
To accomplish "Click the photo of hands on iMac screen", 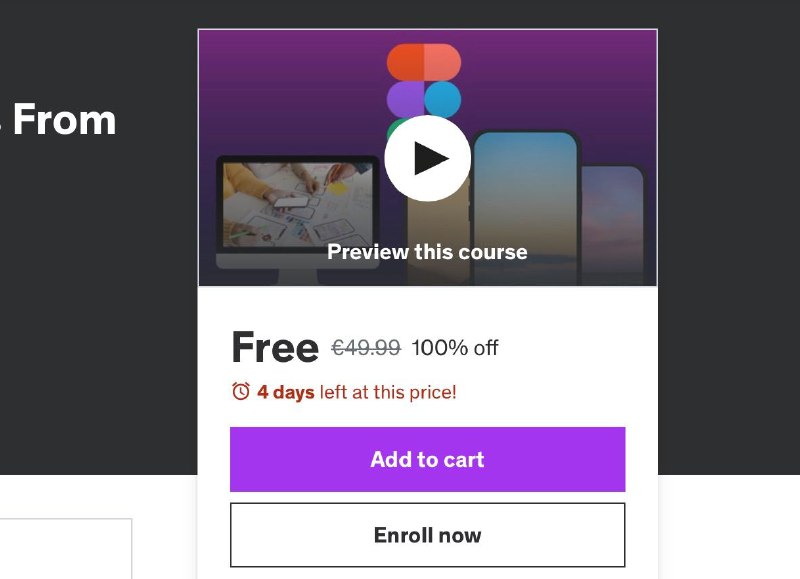I will [298, 205].
